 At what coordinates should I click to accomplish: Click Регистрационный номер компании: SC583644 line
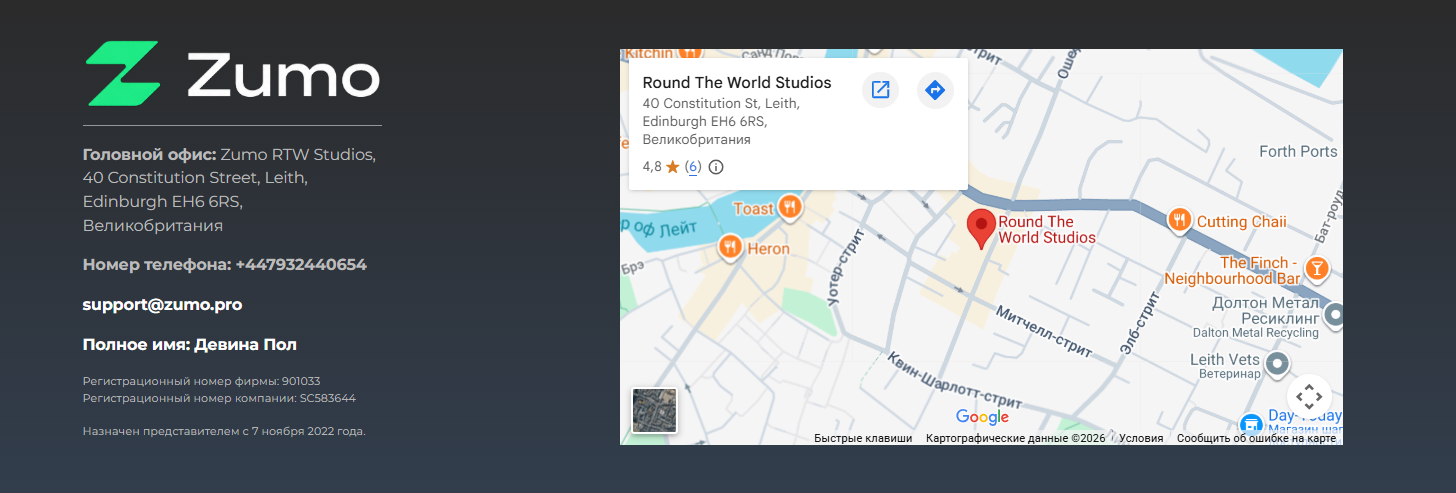[219, 398]
